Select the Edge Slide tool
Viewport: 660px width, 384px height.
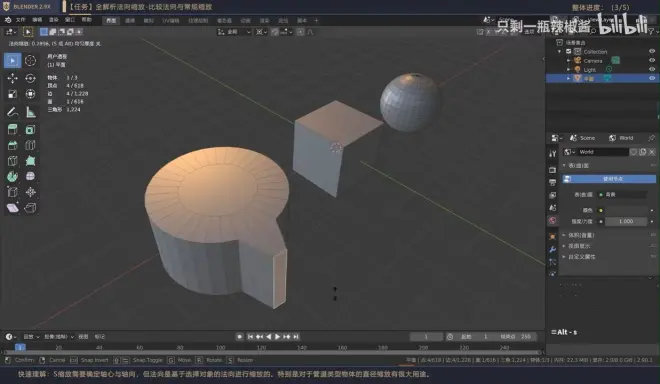click(13, 192)
